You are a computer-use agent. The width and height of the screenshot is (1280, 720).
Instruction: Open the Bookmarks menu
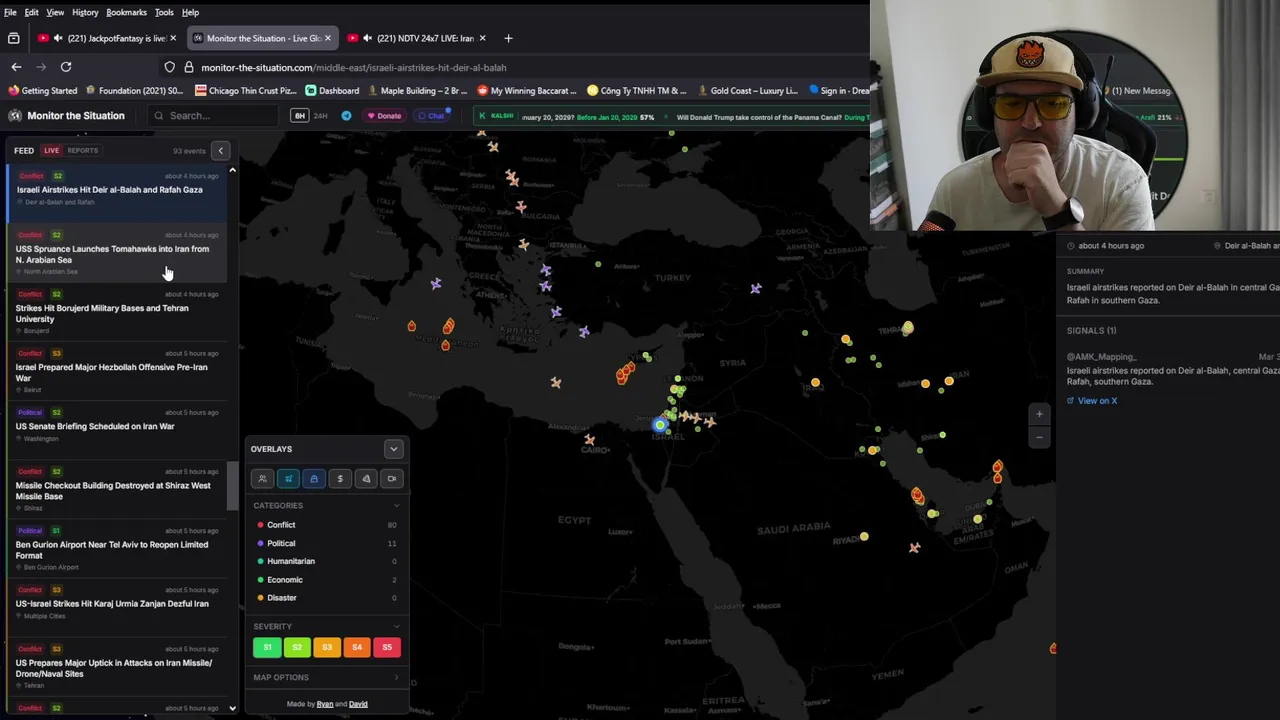(x=126, y=12)
